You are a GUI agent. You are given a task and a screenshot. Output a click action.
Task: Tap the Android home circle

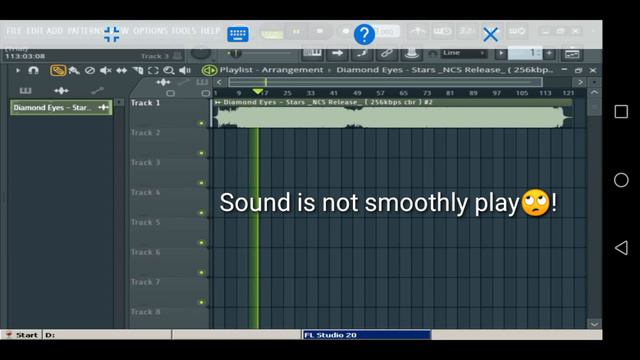click(621, 180)
